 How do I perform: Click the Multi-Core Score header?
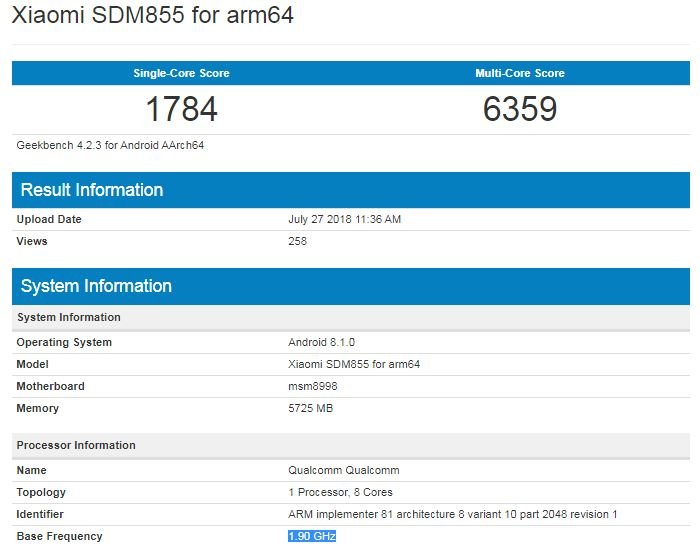519,73
